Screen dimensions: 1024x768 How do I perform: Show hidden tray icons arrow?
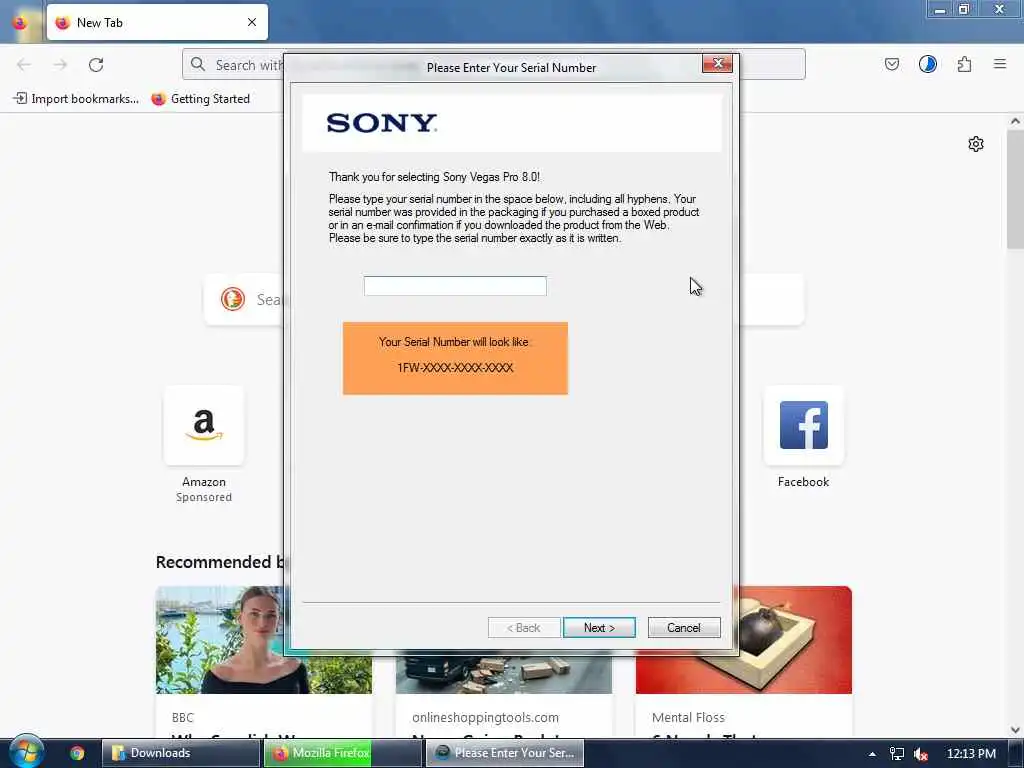(x=872, y=754)
